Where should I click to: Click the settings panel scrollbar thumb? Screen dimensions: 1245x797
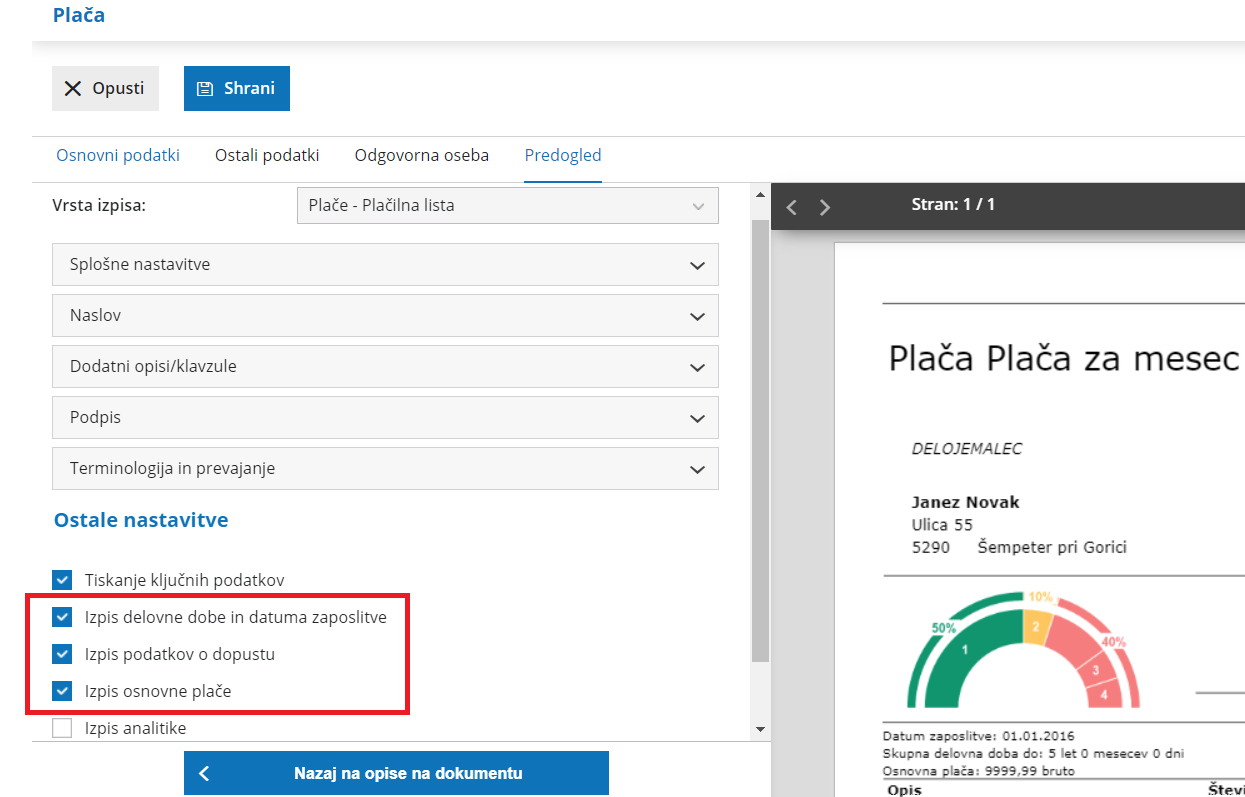pyautogui.click(x=760, y=440)
